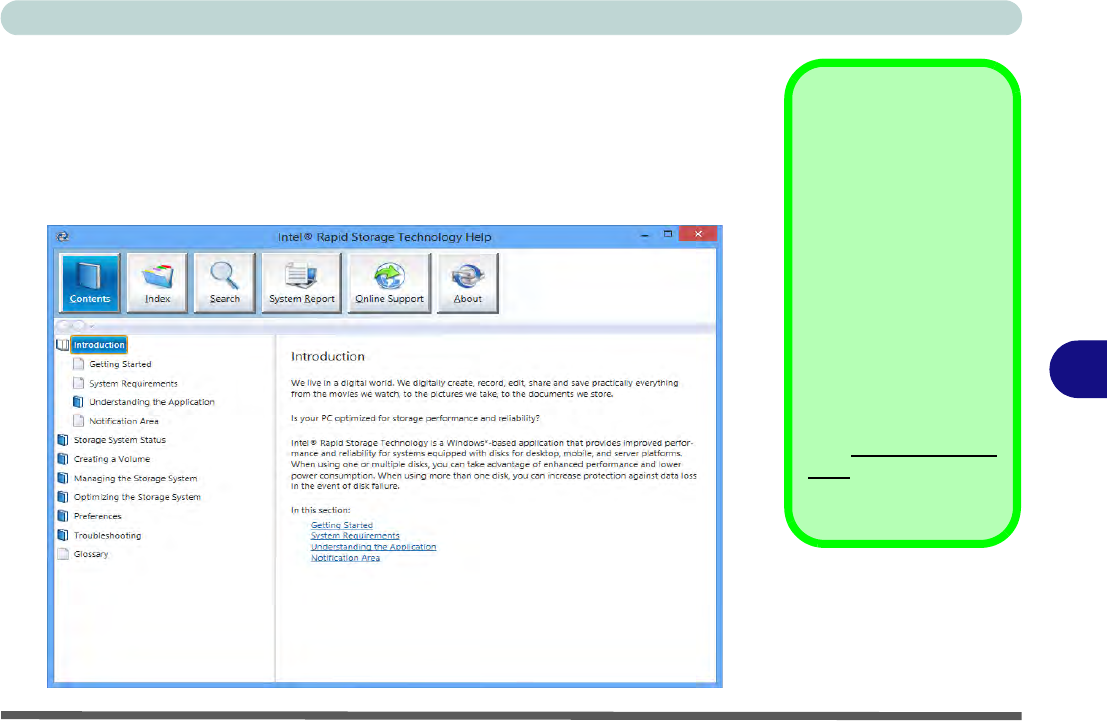Maximize the Help window
This screenshot has height=721, width=1107.
pos(668,234)
